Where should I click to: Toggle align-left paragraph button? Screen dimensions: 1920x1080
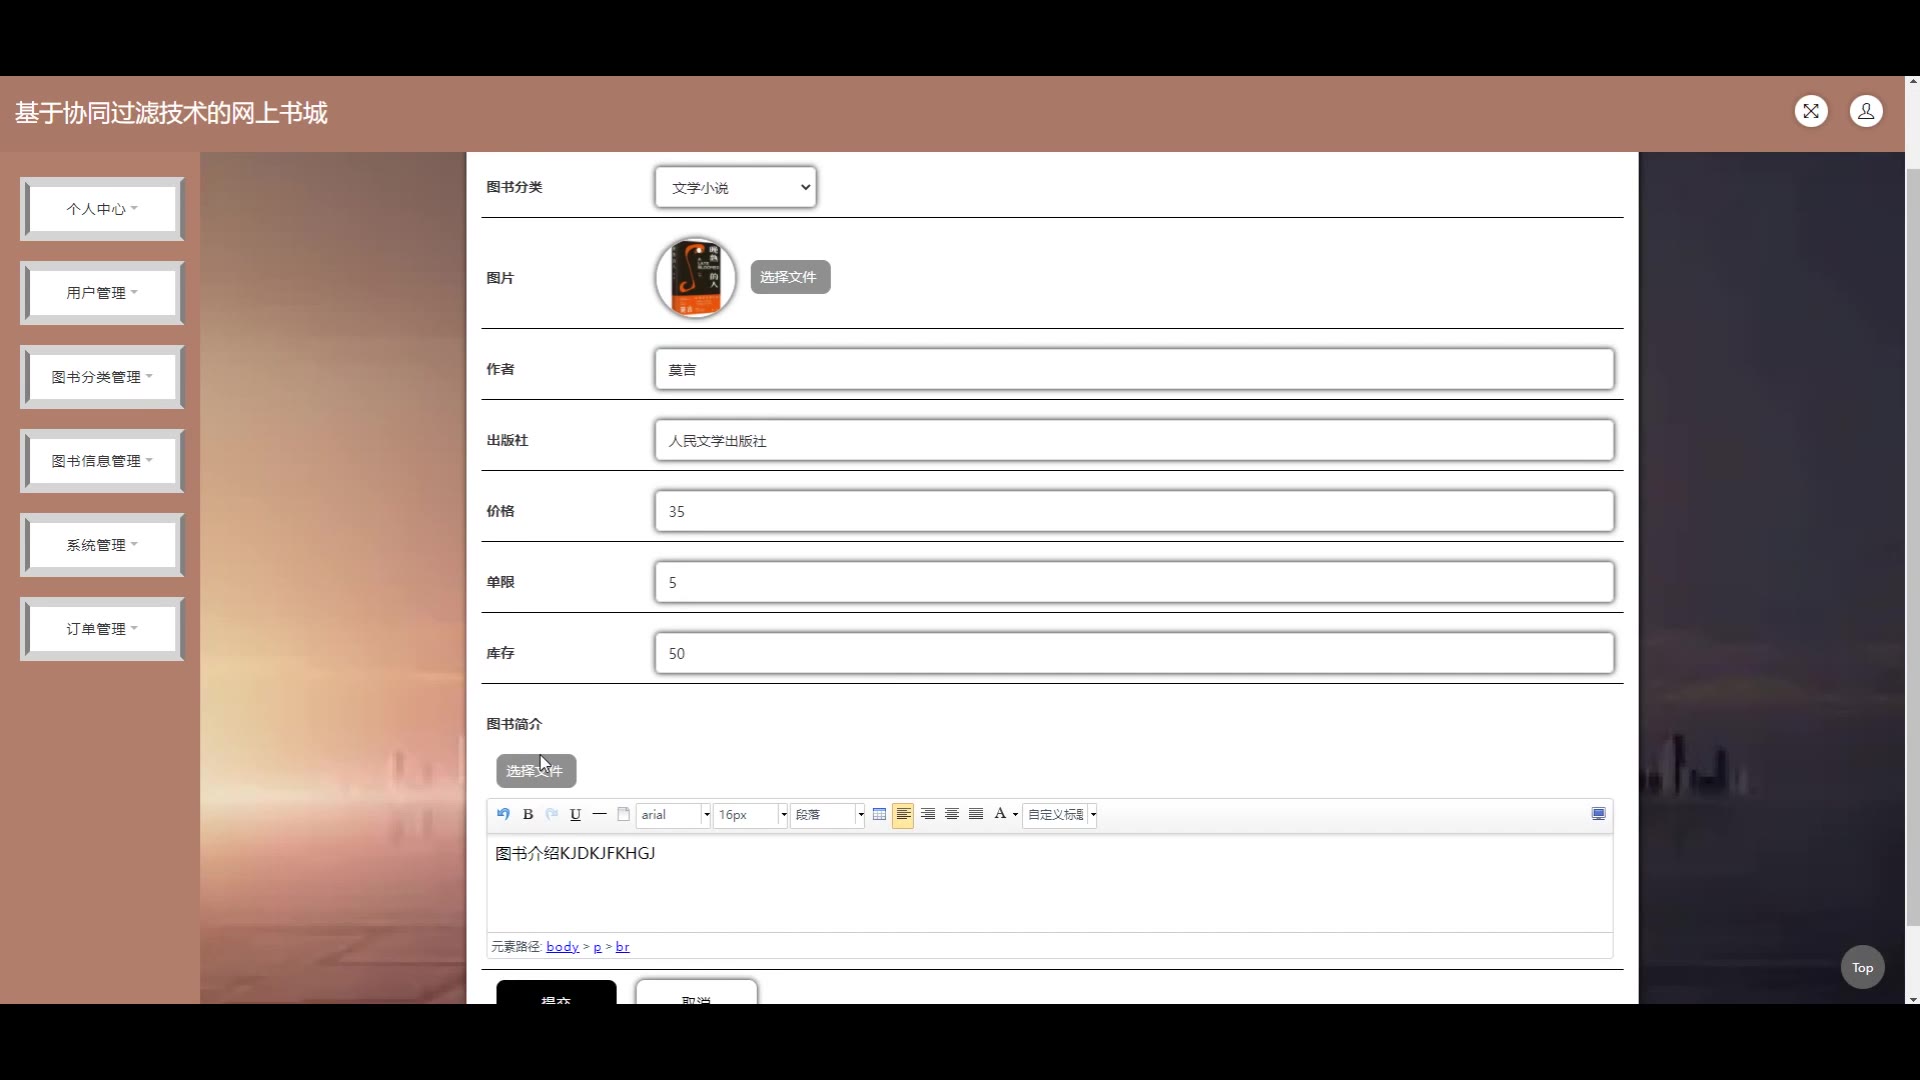coord(903,814)
